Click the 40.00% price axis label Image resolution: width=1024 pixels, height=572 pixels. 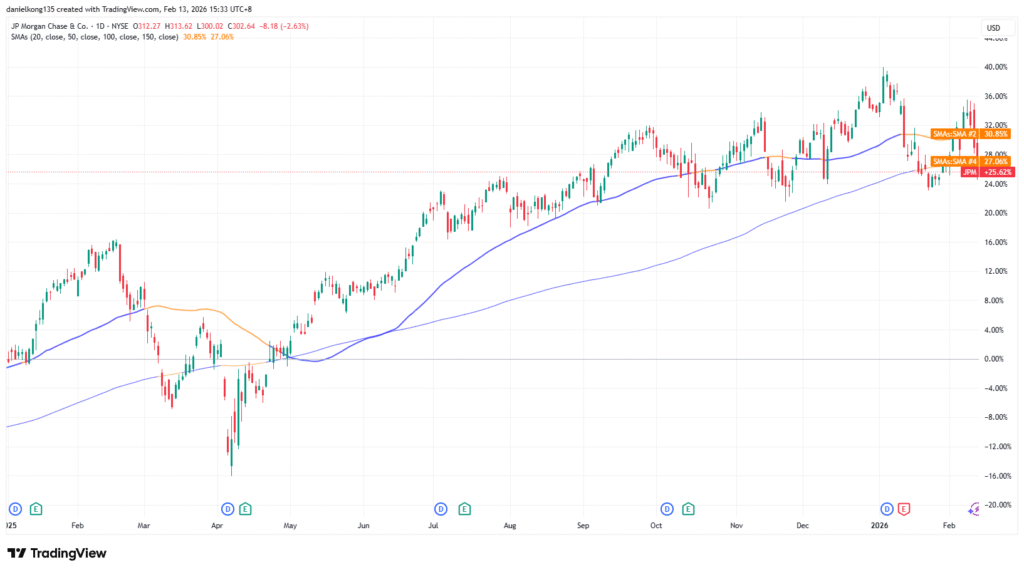tap(996, 67)
